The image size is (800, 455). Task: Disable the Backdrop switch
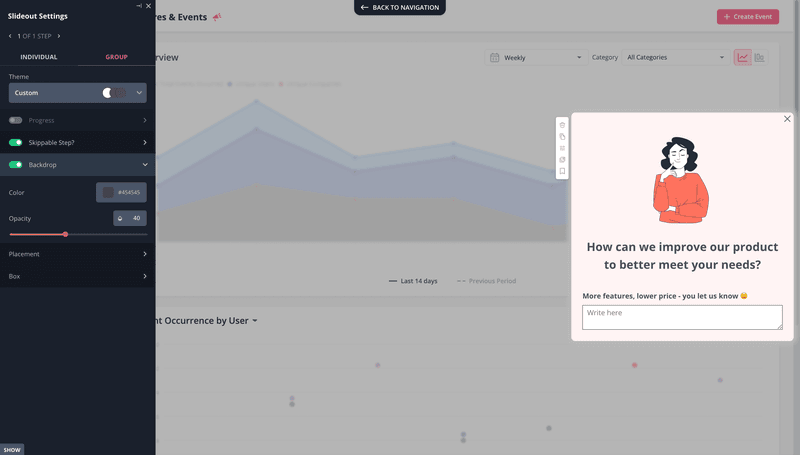[15, 165]
